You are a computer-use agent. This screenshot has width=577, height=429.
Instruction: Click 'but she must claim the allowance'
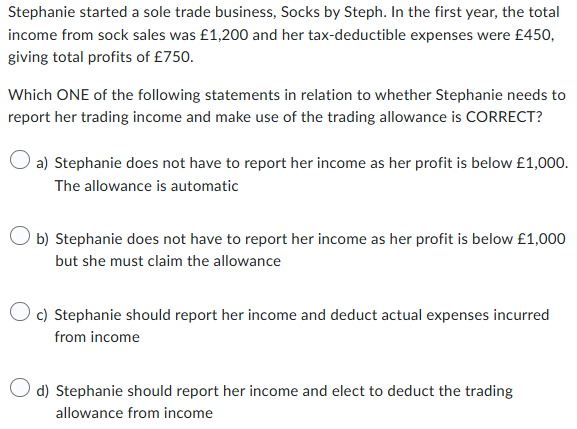(x=168, y=261)
